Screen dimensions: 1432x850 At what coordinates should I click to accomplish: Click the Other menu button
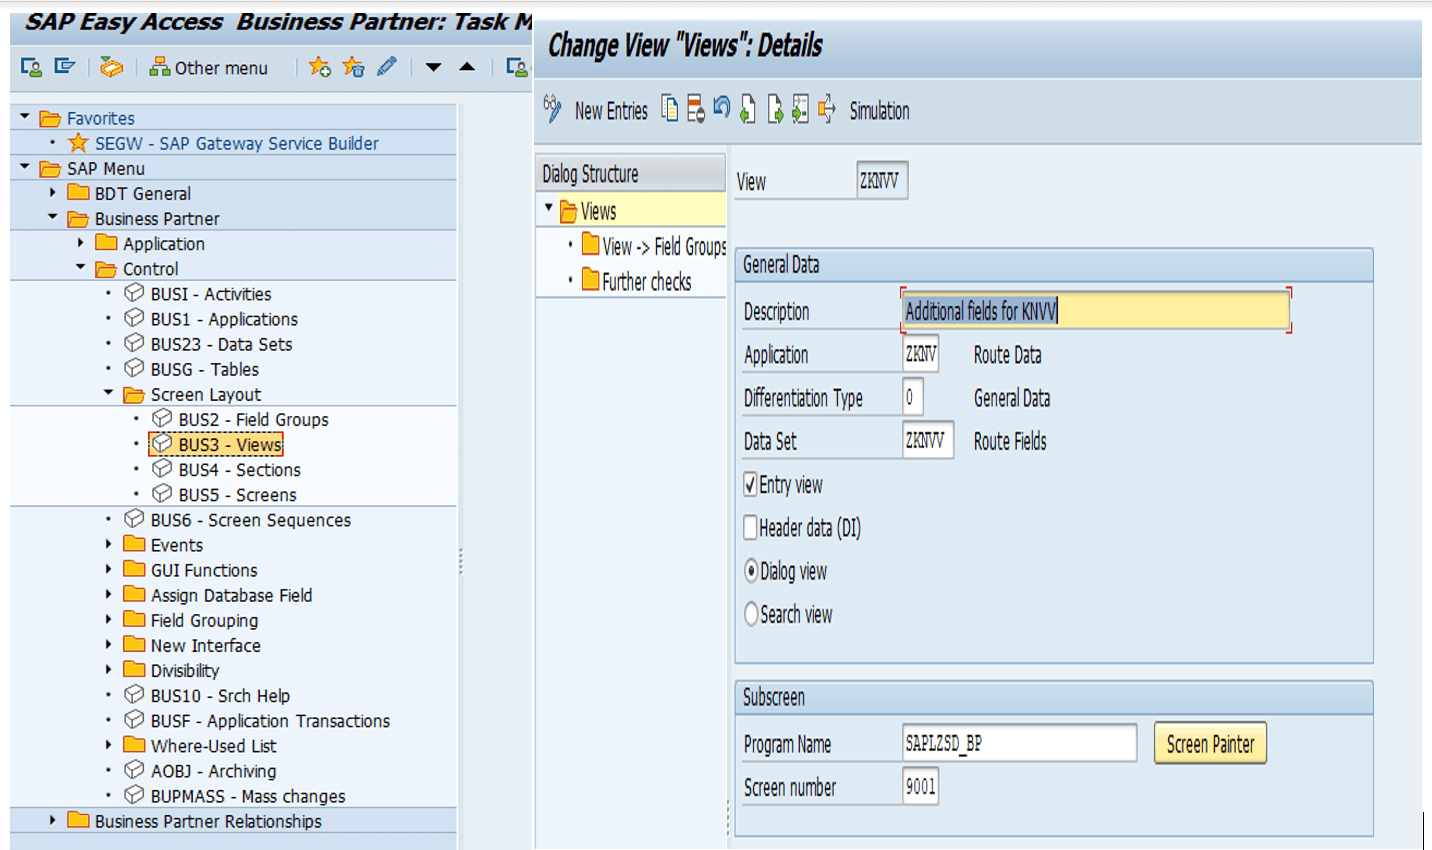pyautogui.click(x=209, y=67)
